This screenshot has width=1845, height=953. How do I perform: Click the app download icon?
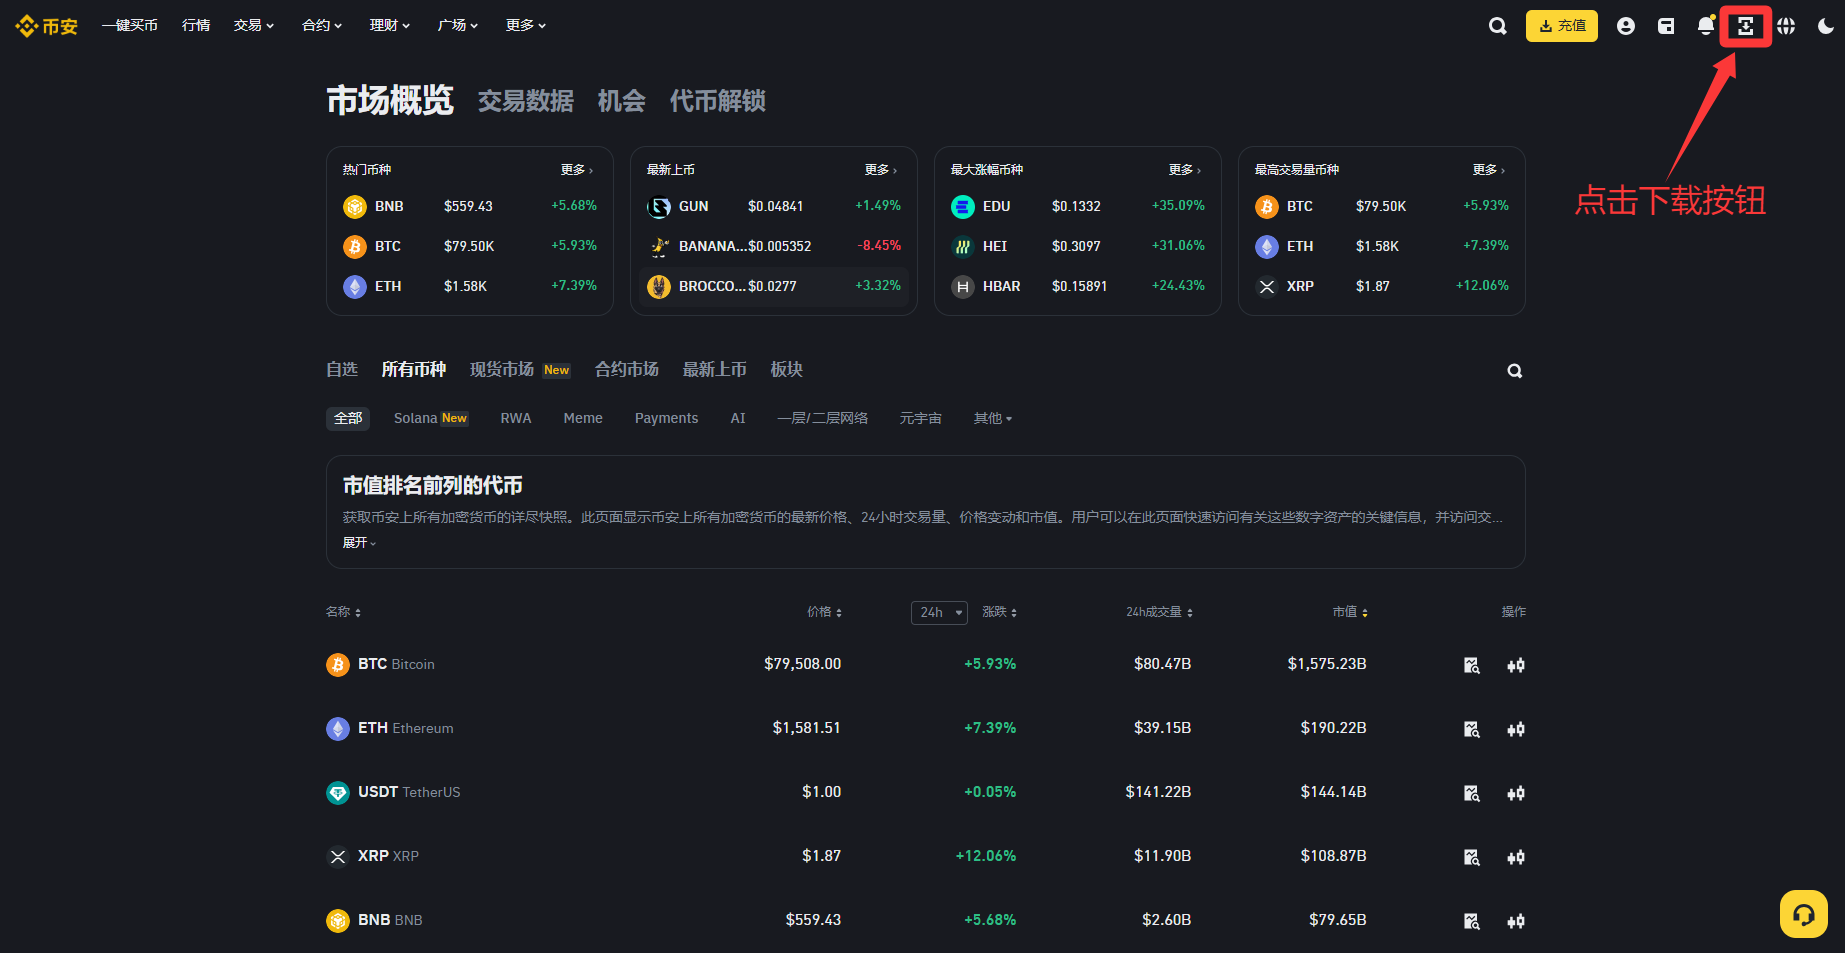1746,26
